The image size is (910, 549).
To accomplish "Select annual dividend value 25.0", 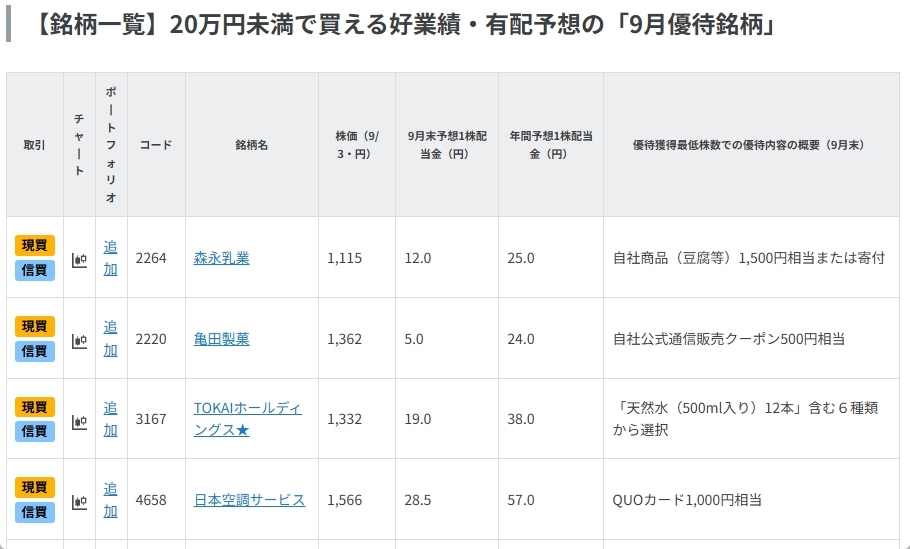I will pos(521,258).
